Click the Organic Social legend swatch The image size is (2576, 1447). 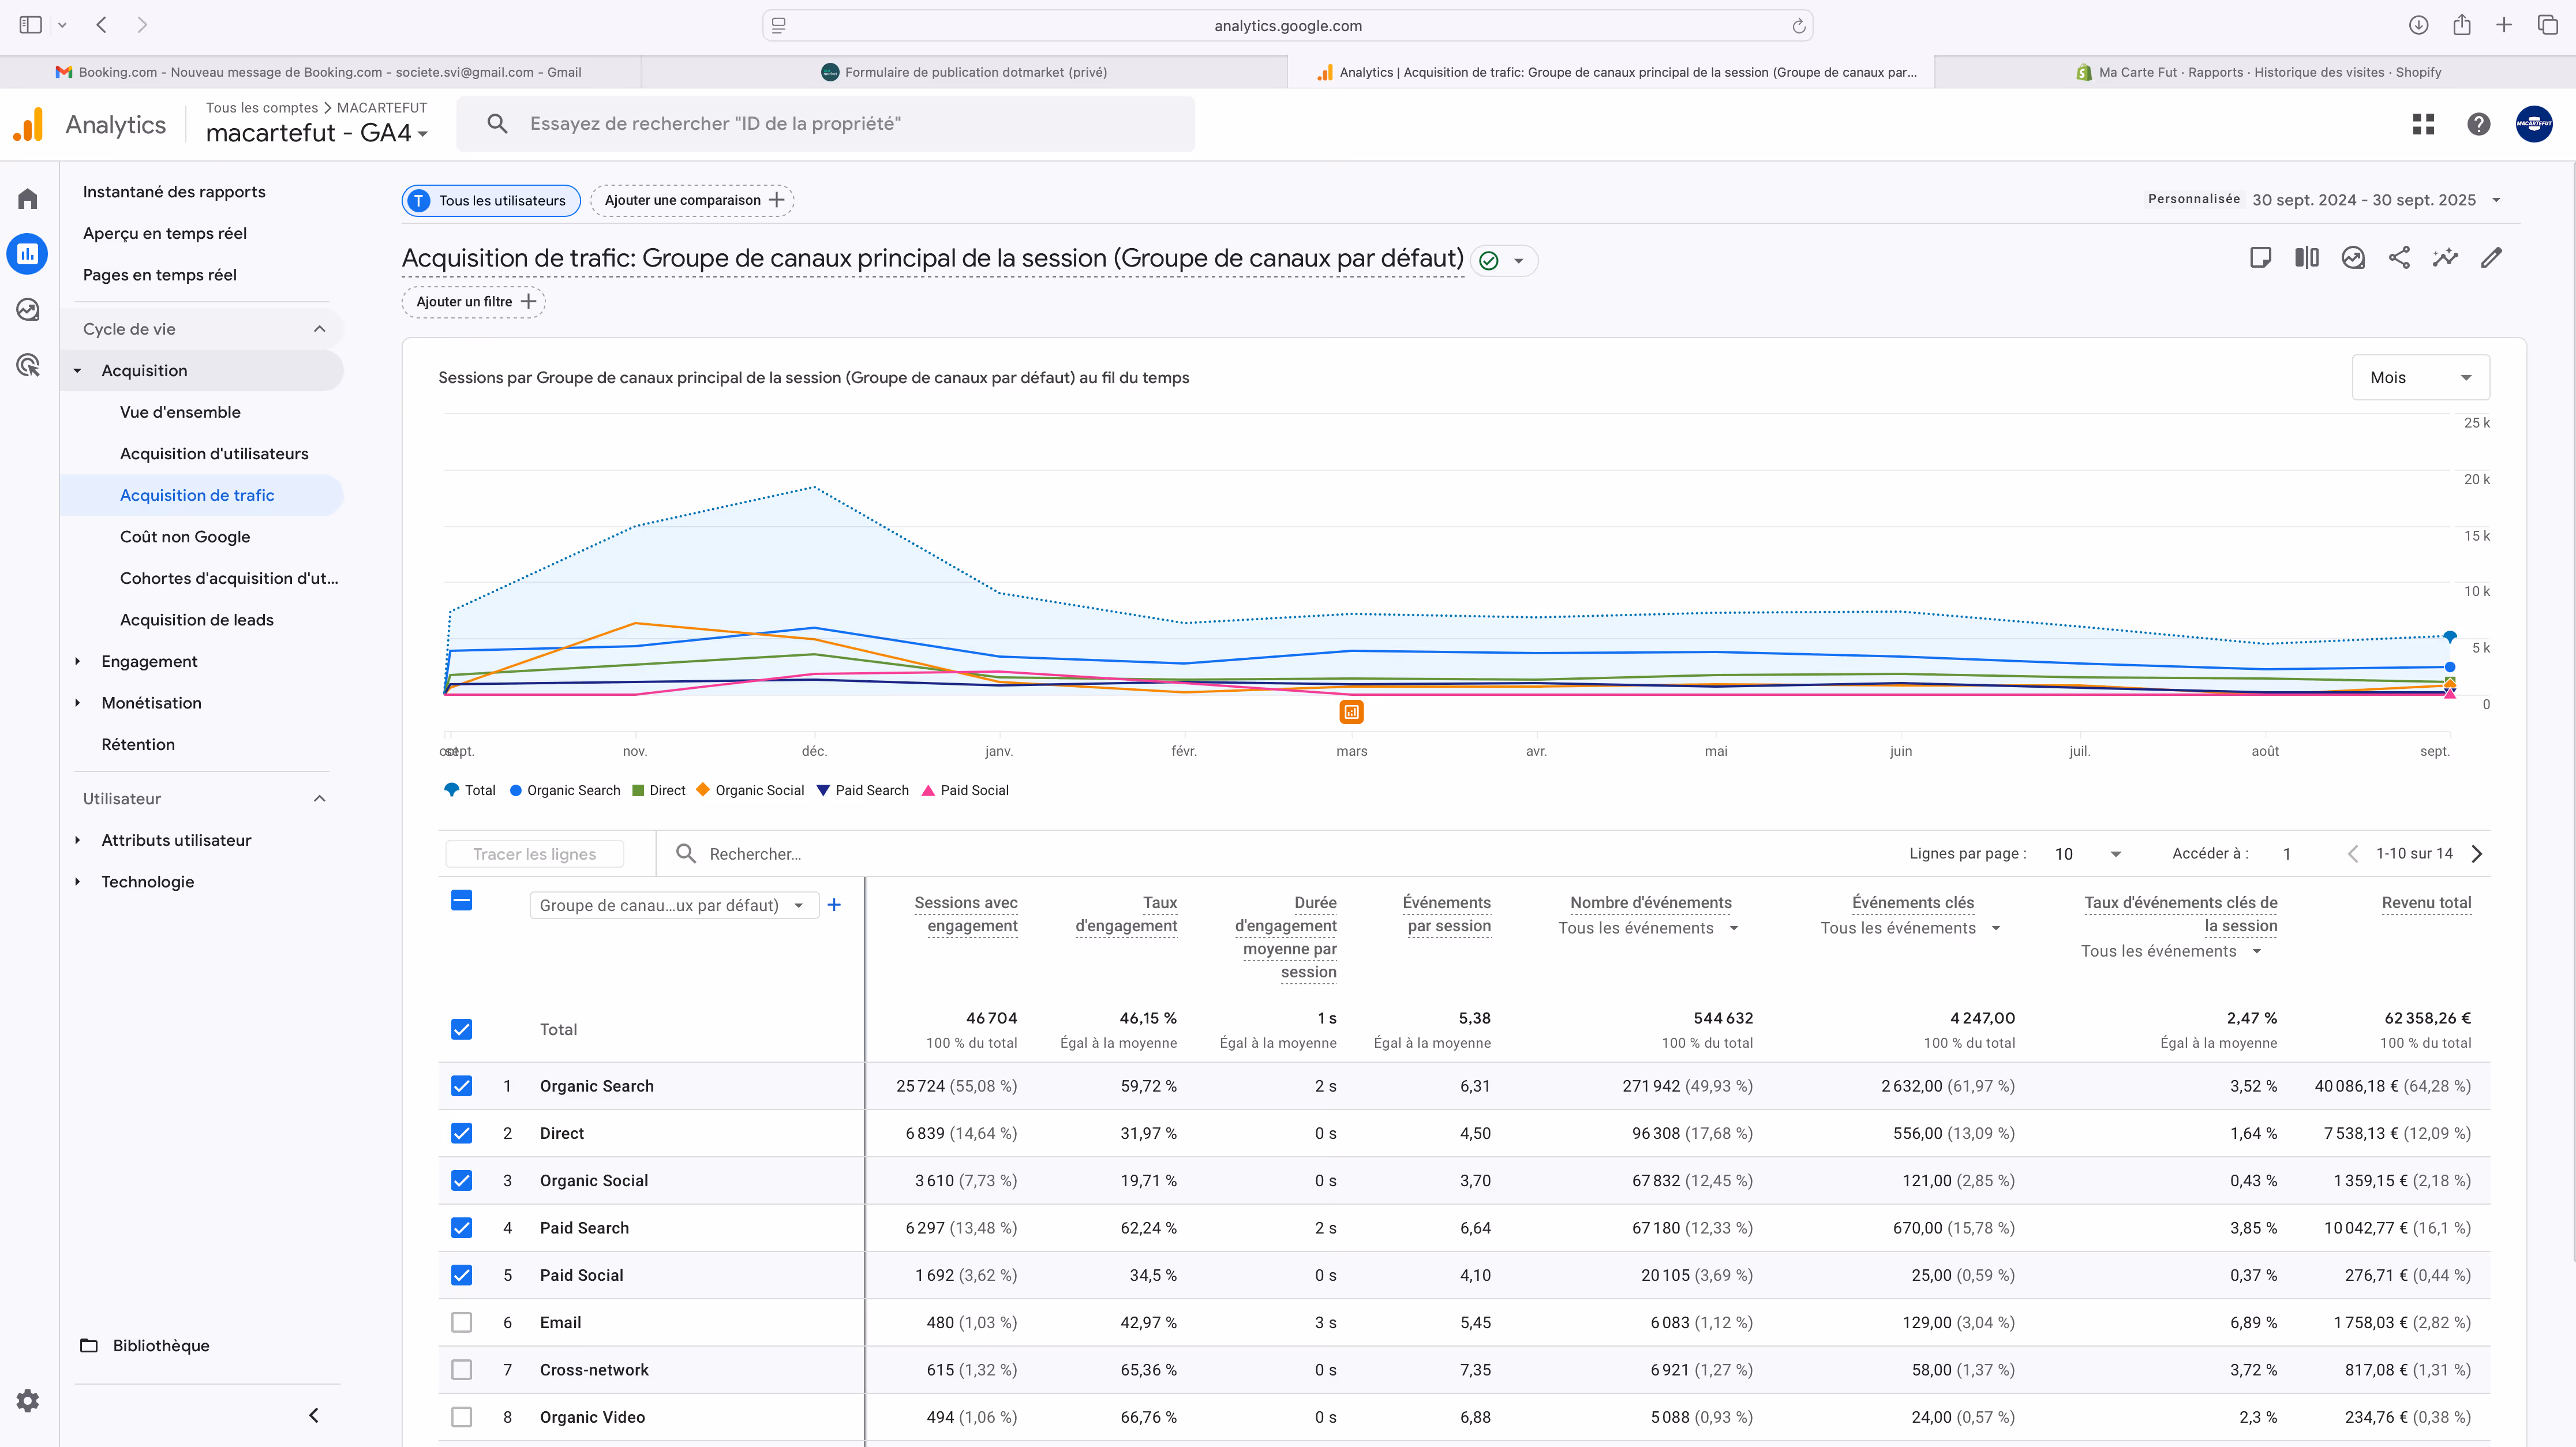coord(703,790)
